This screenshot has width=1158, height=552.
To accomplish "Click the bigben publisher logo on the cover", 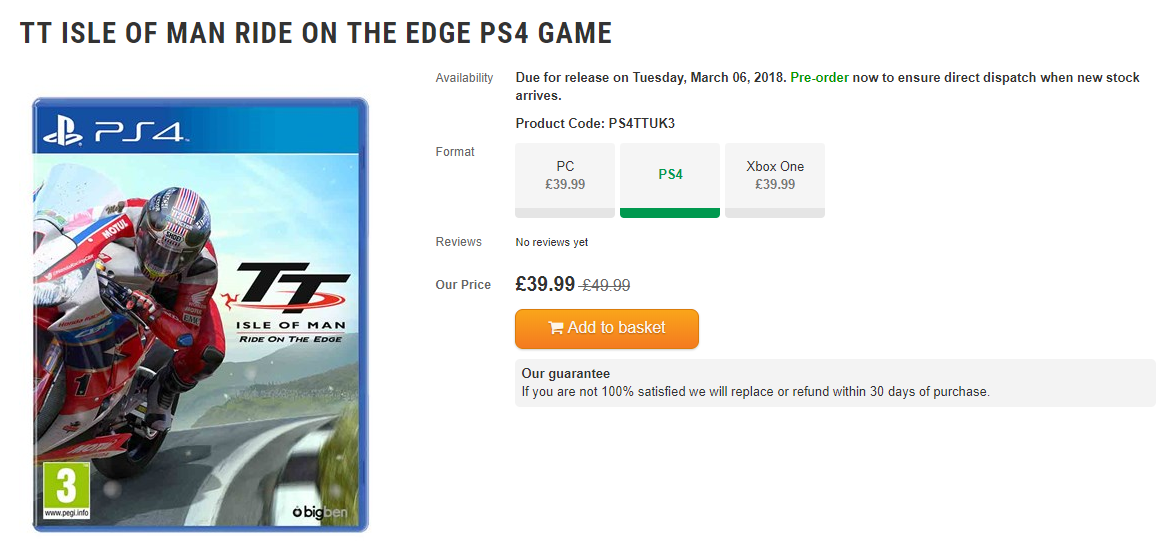I will [318, 511].
